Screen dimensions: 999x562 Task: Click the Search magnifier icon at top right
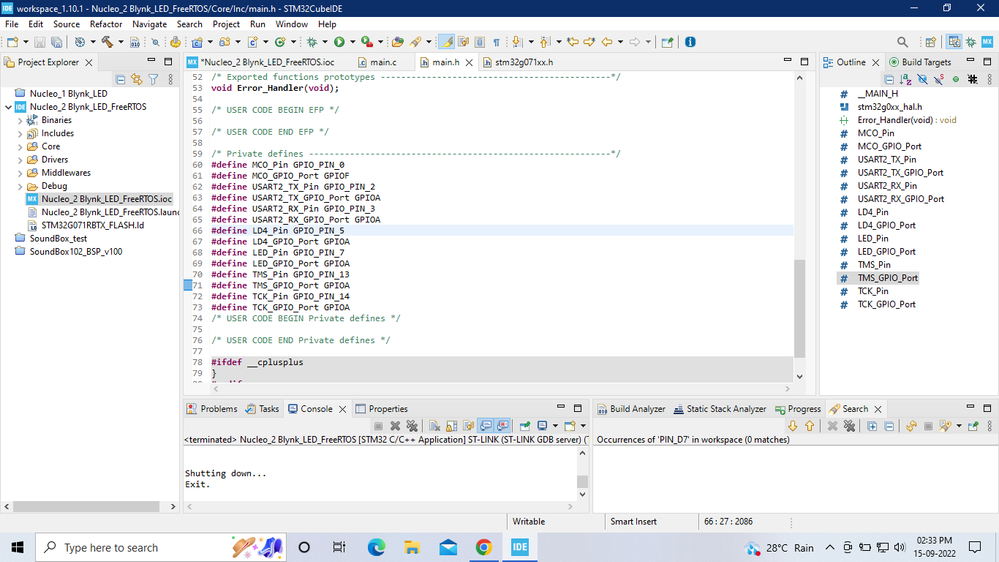[903, 42]
